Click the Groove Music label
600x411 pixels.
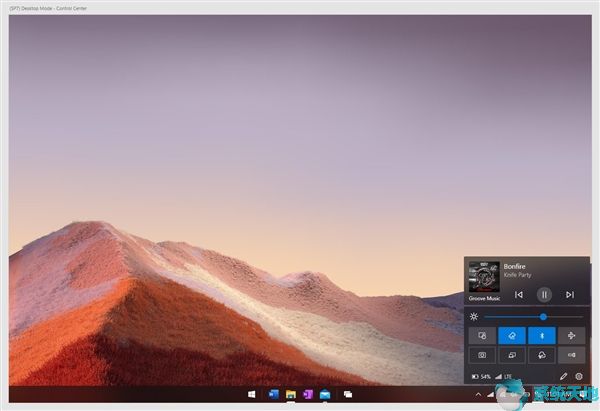click(484, 298)
